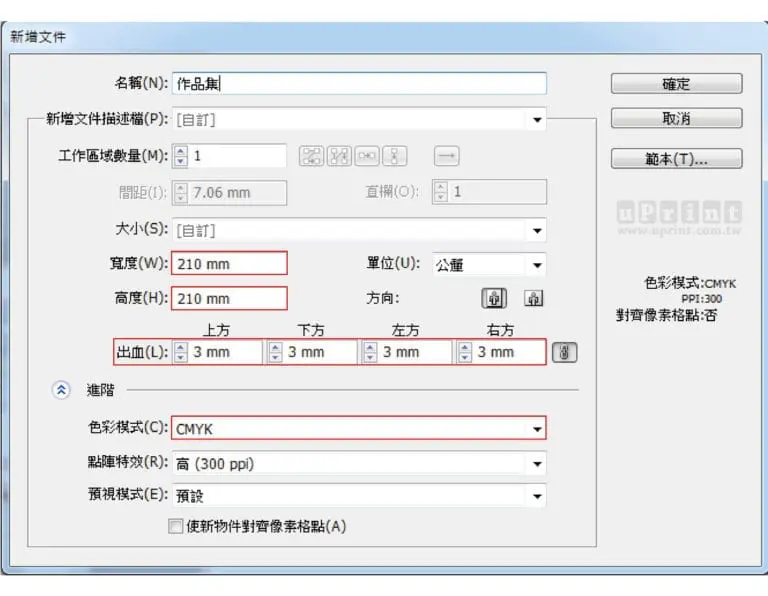Choose landscape orientation icon
This screenshot has width=768, height=596.
(534, 298)
